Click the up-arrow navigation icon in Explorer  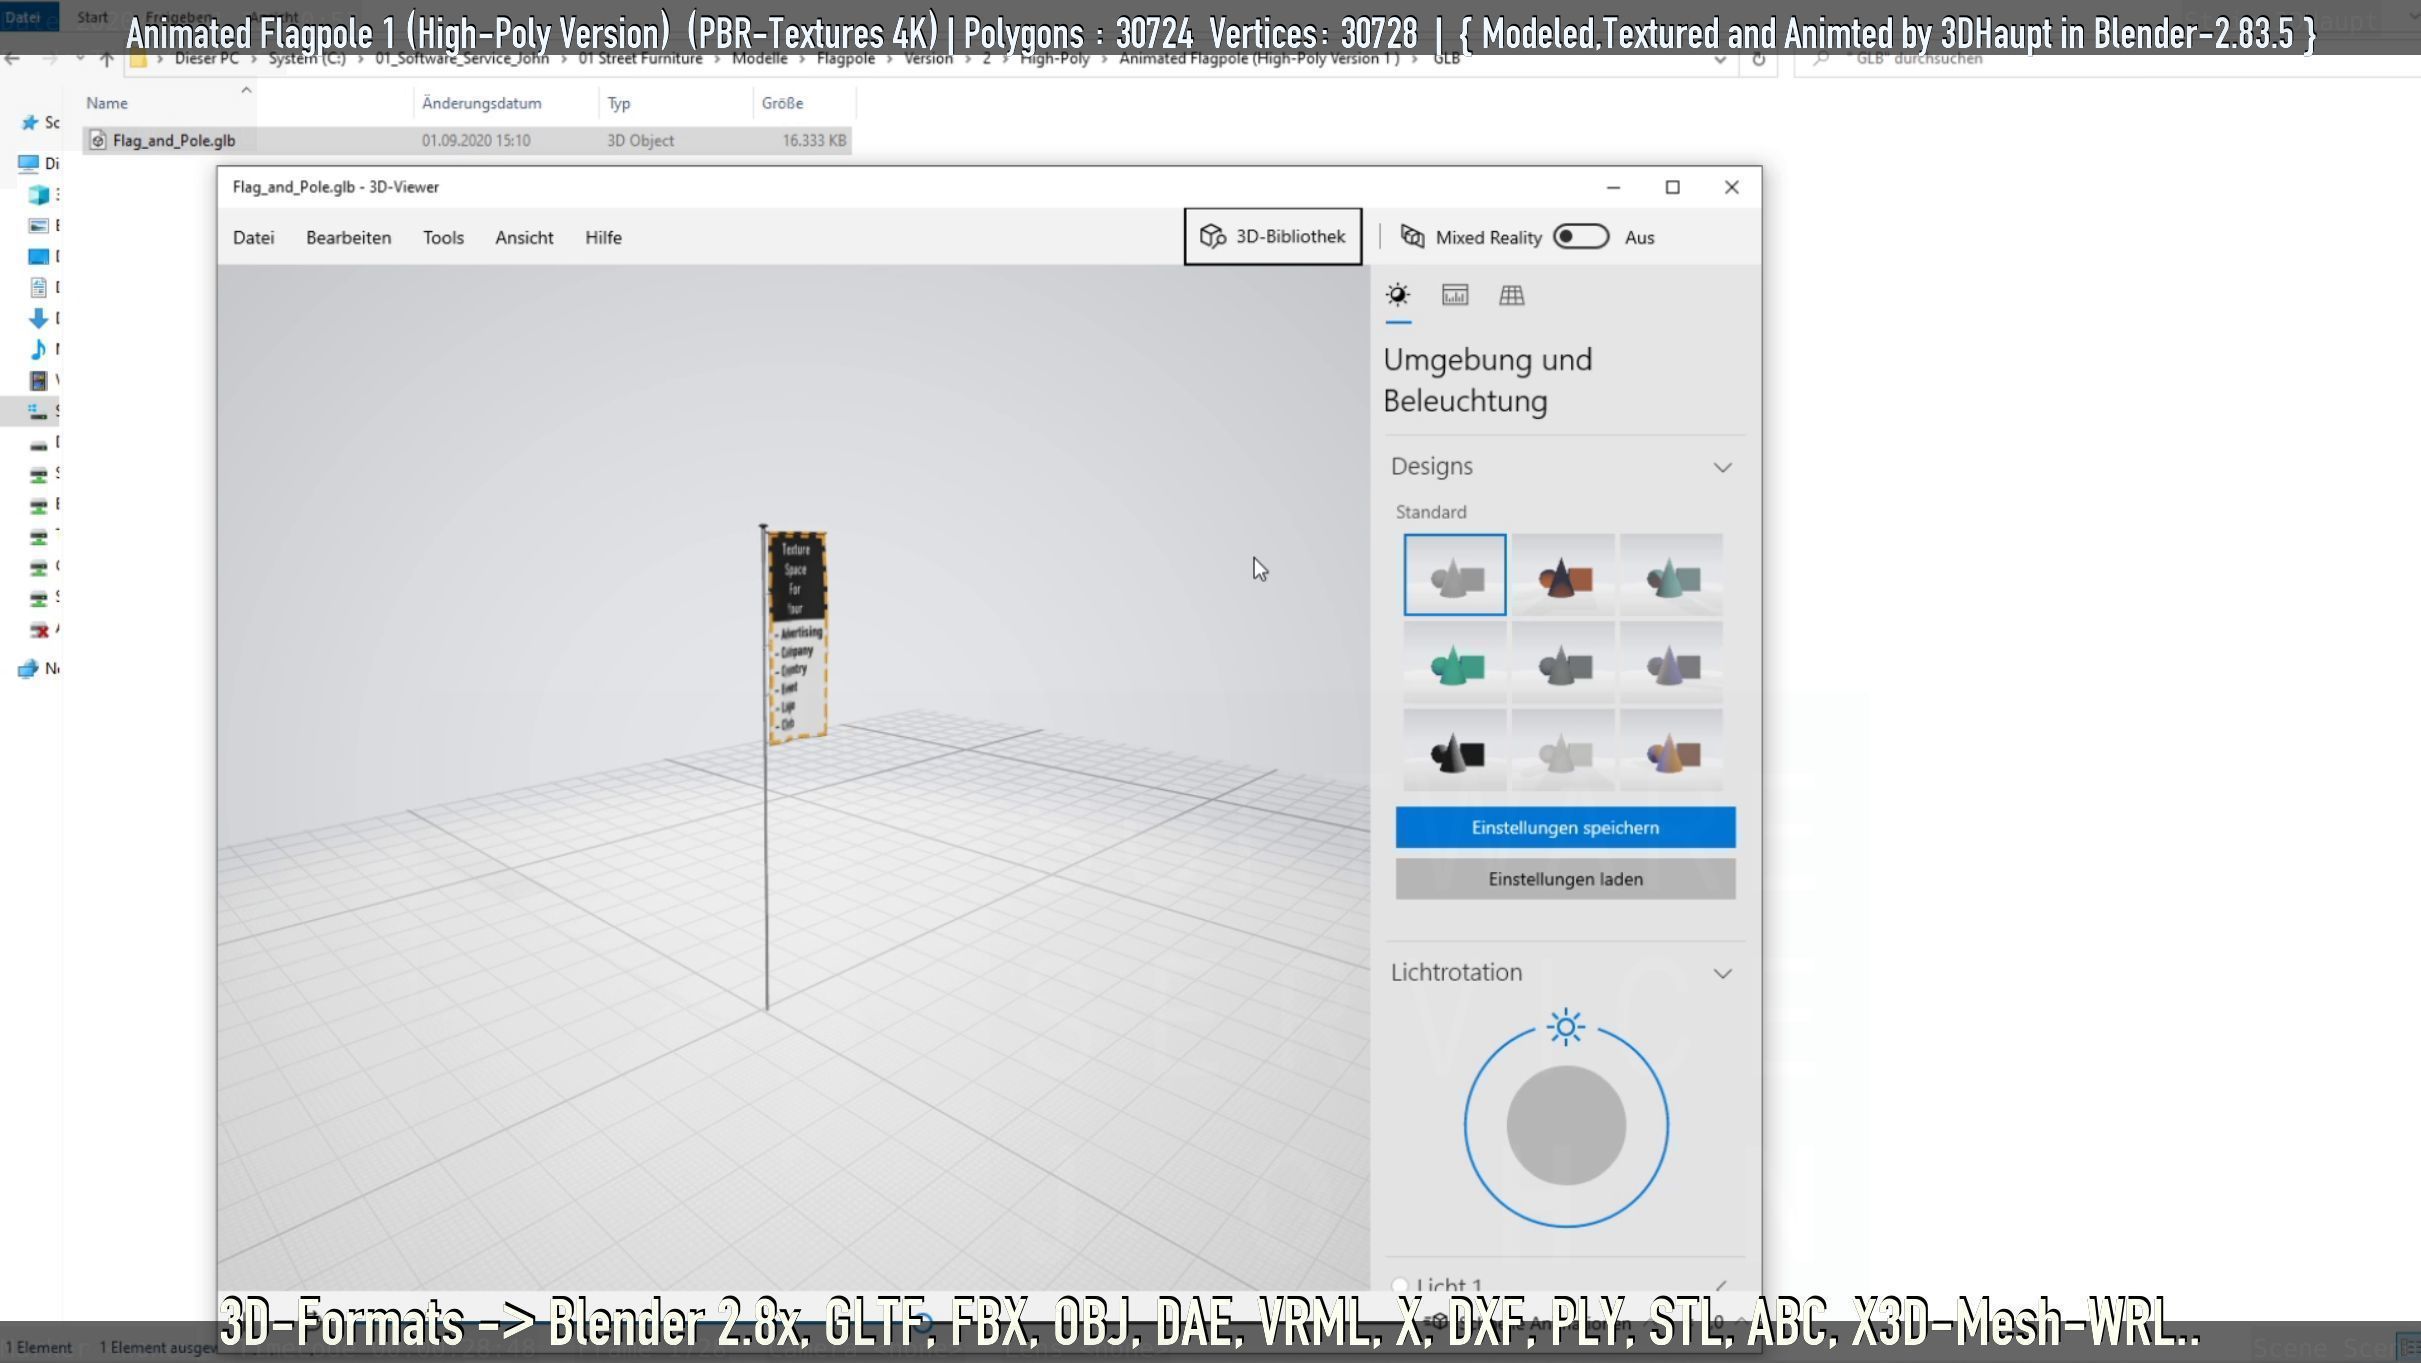point(106,60)
